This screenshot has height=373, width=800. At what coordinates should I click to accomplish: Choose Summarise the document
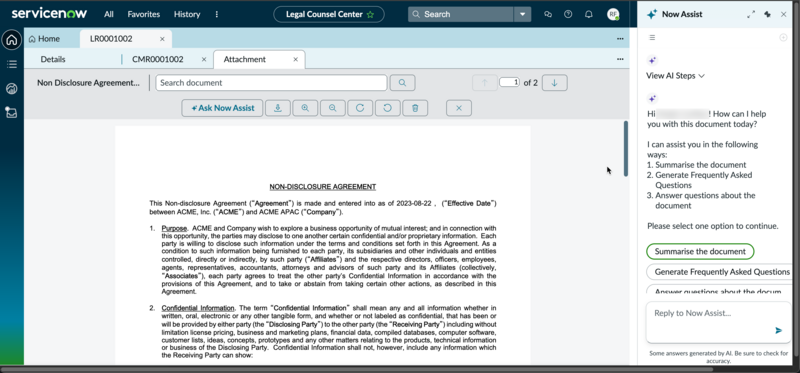point(700,251)
